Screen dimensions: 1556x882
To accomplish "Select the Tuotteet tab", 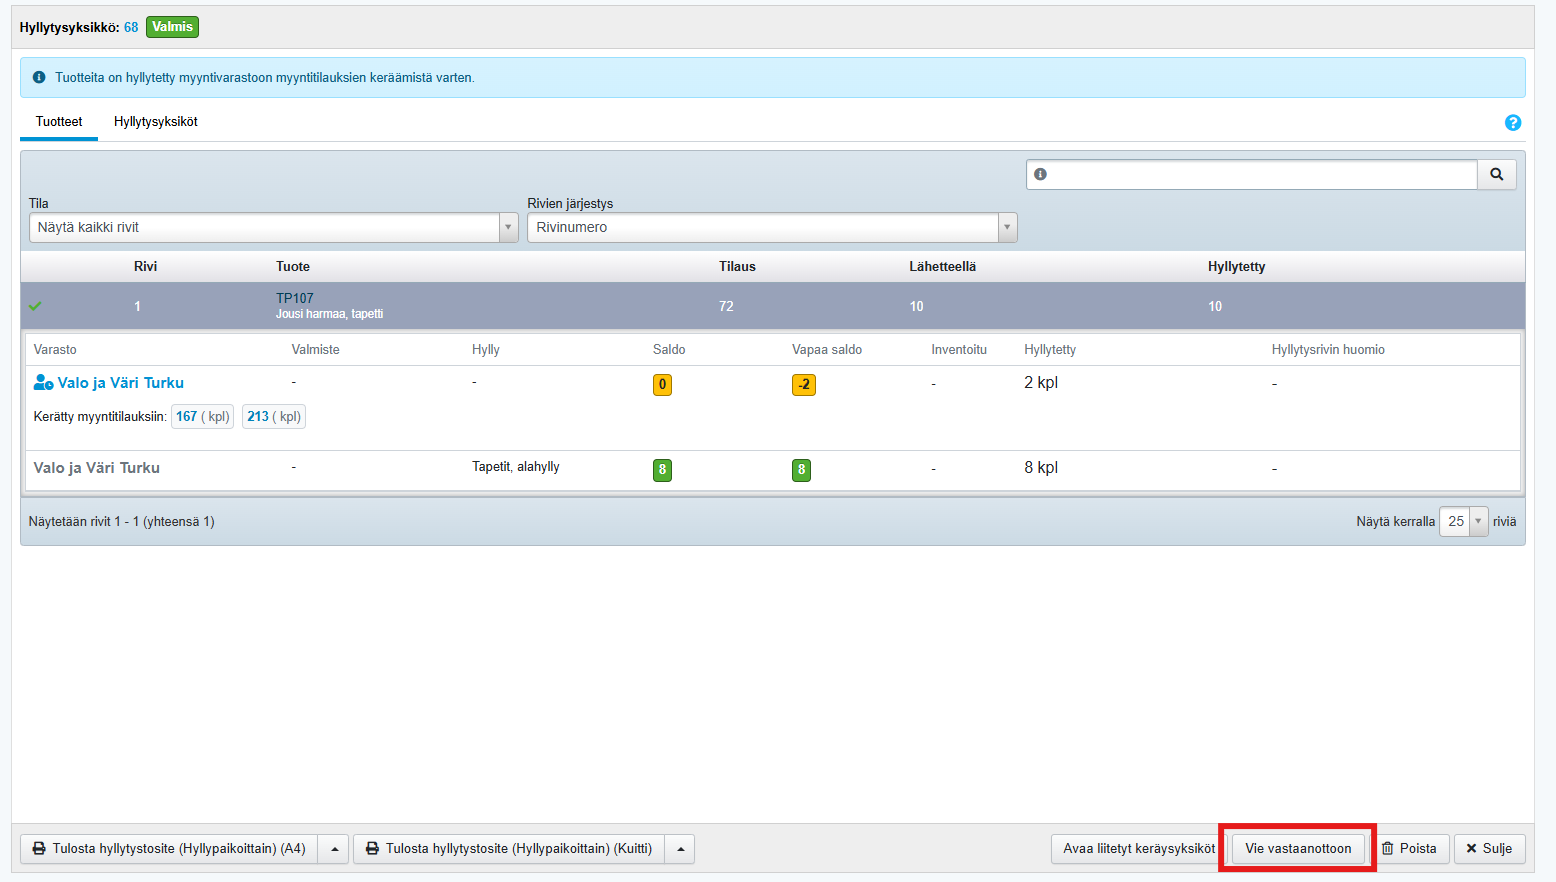I will [59, 122].
